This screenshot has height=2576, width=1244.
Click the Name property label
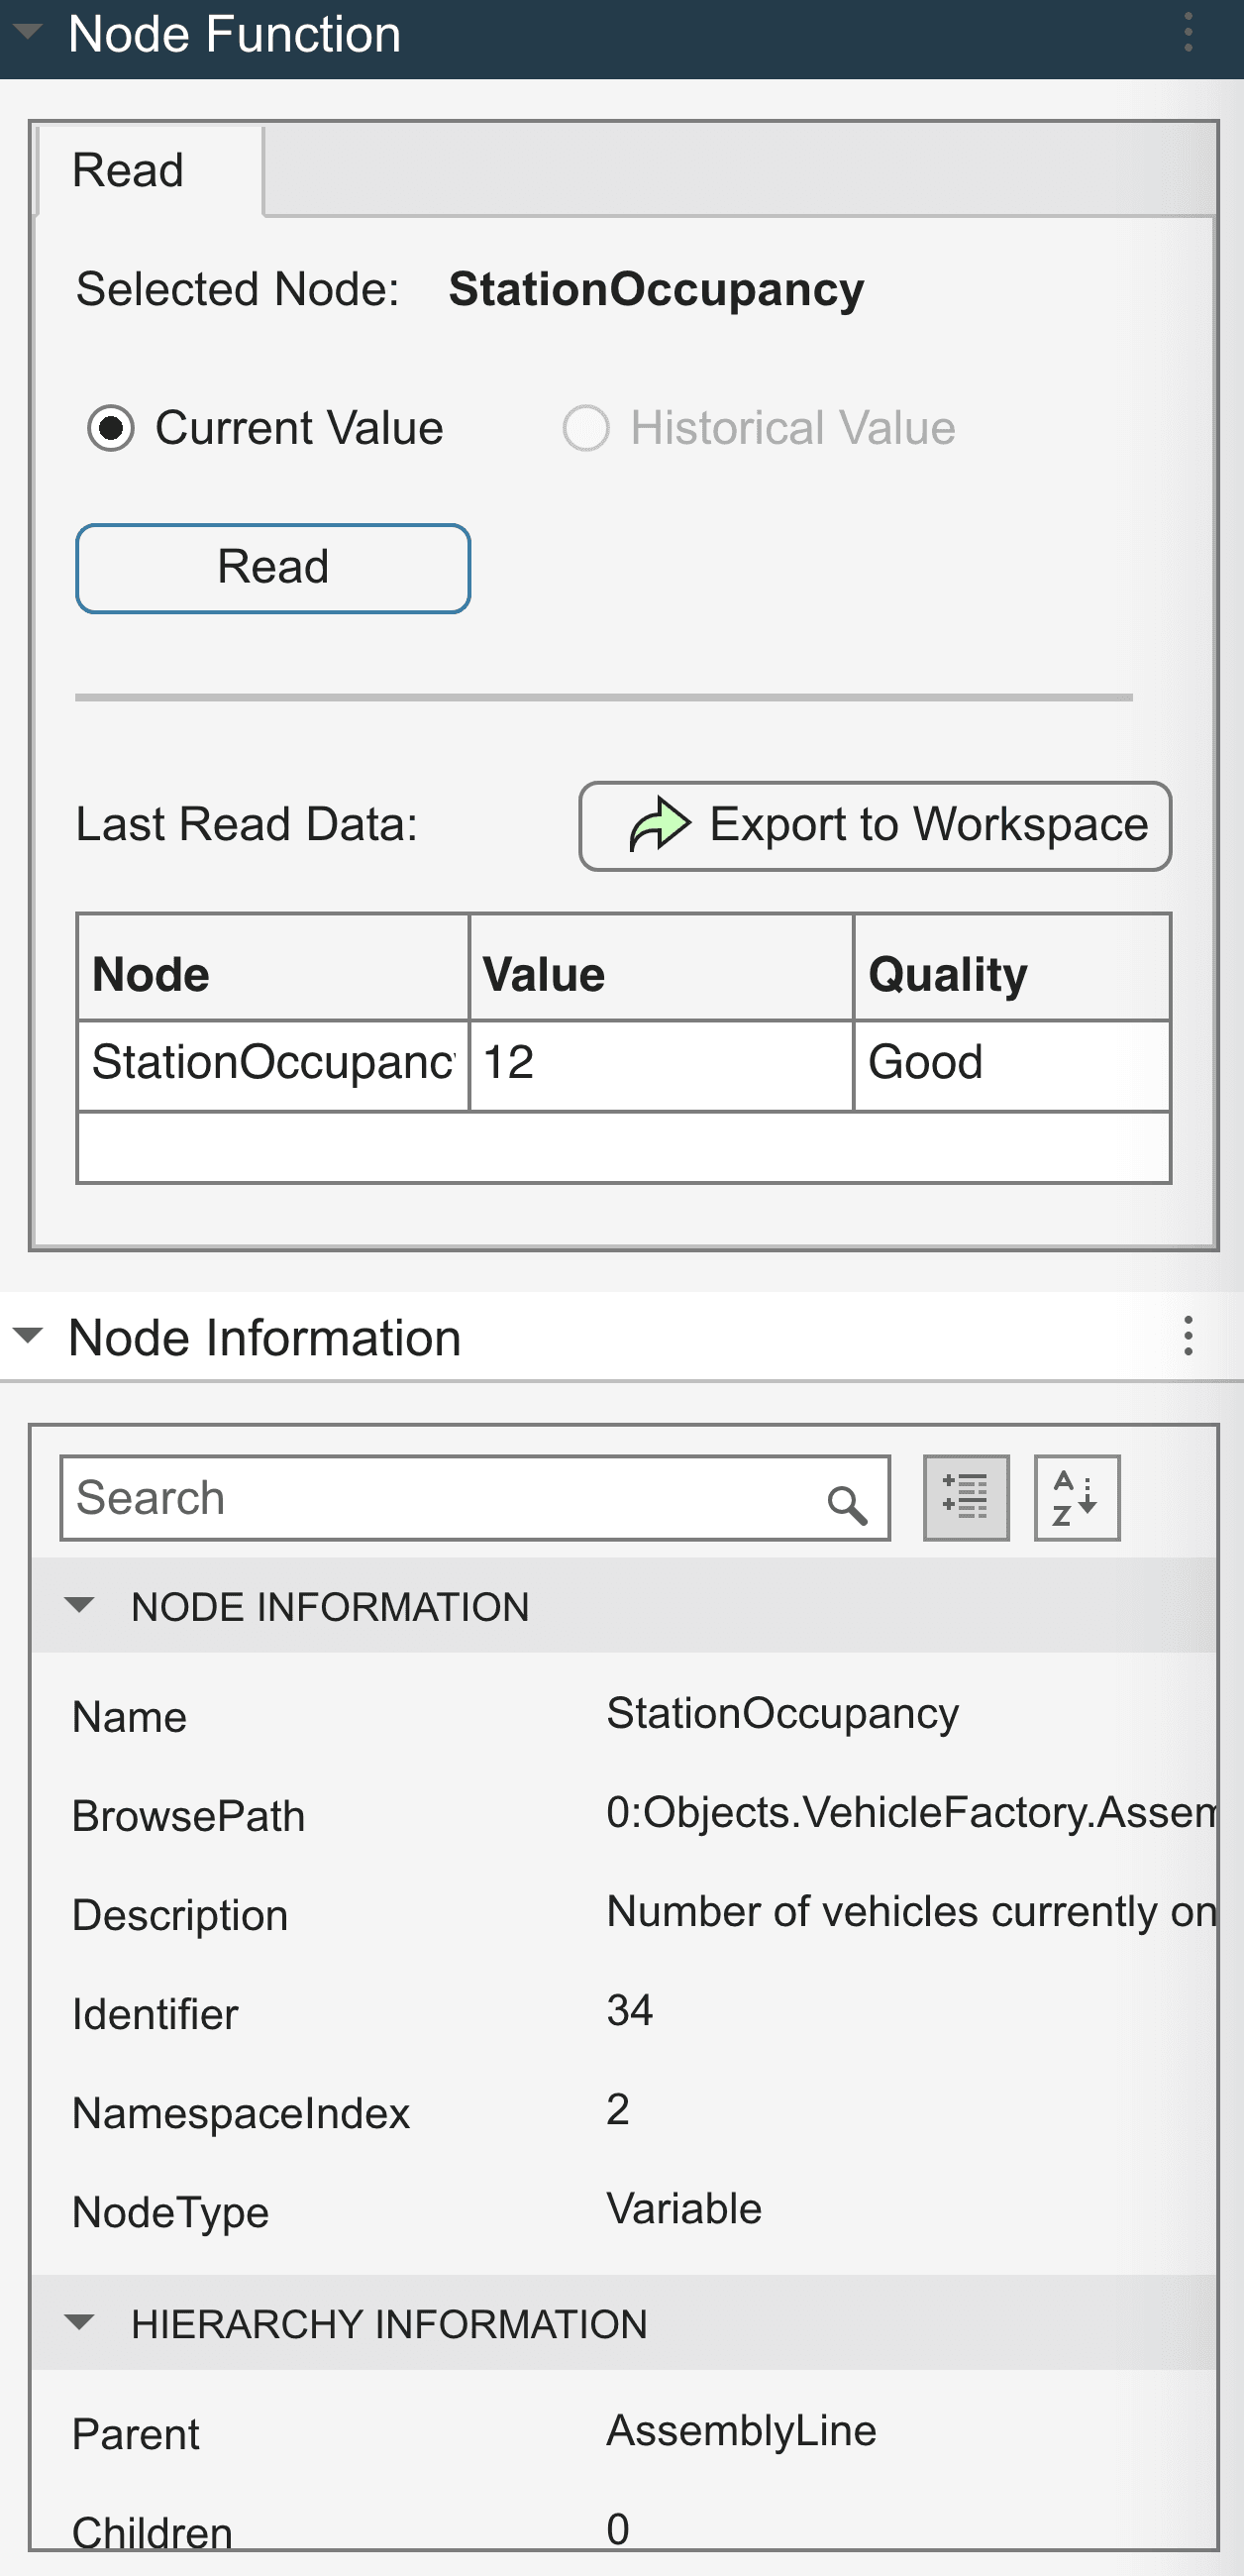(130, 1718)
